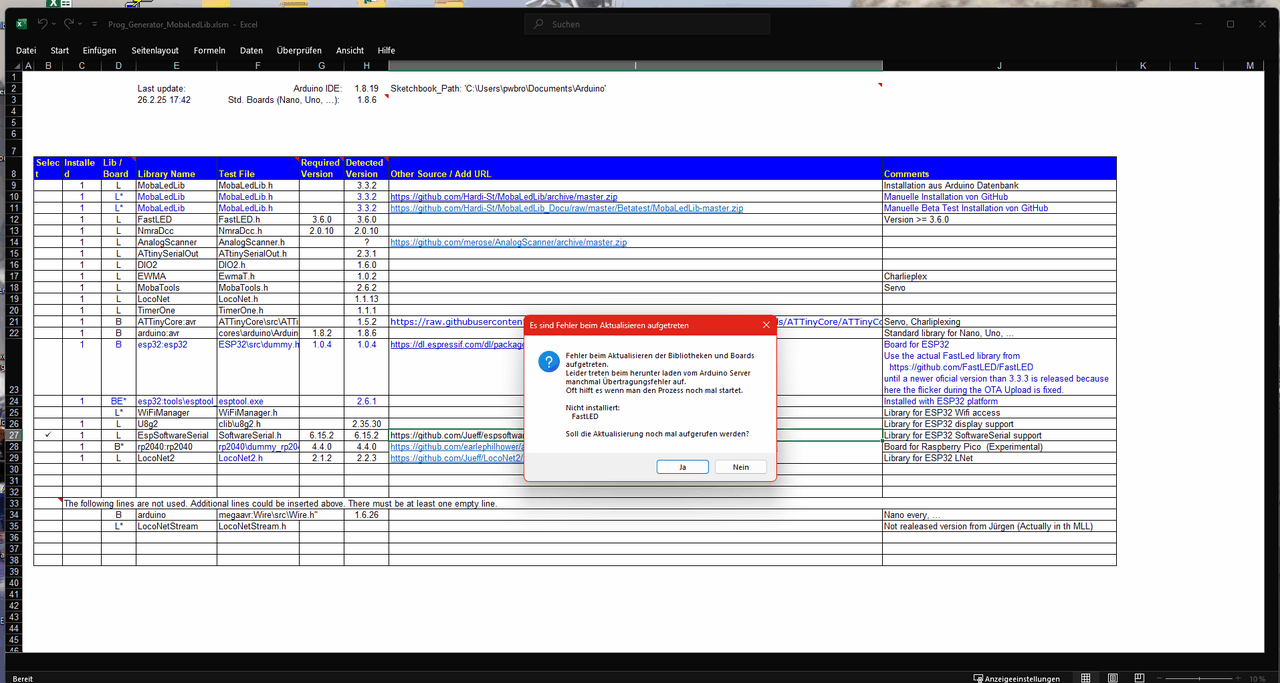Click the Redo arrow icon

click(x=69, y=23)
